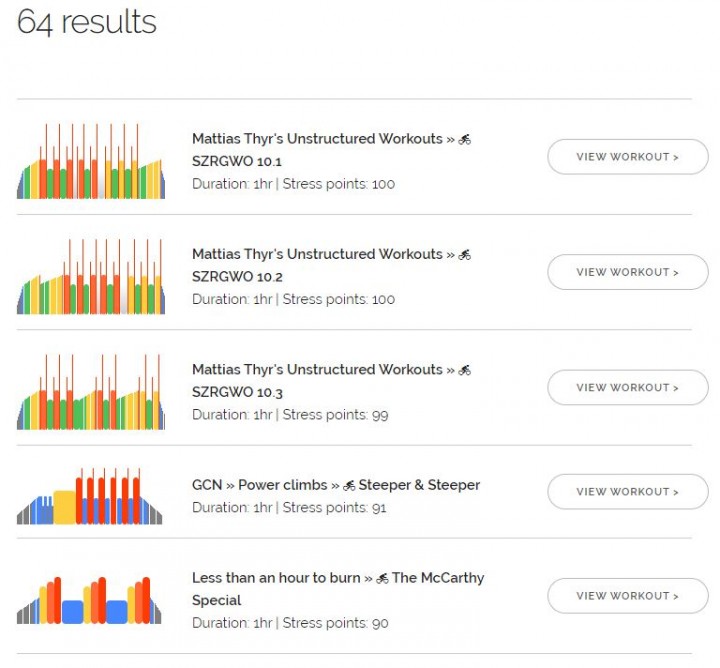
Task: Open McCarthy Special workout profile chart
Action: [89, 600]
